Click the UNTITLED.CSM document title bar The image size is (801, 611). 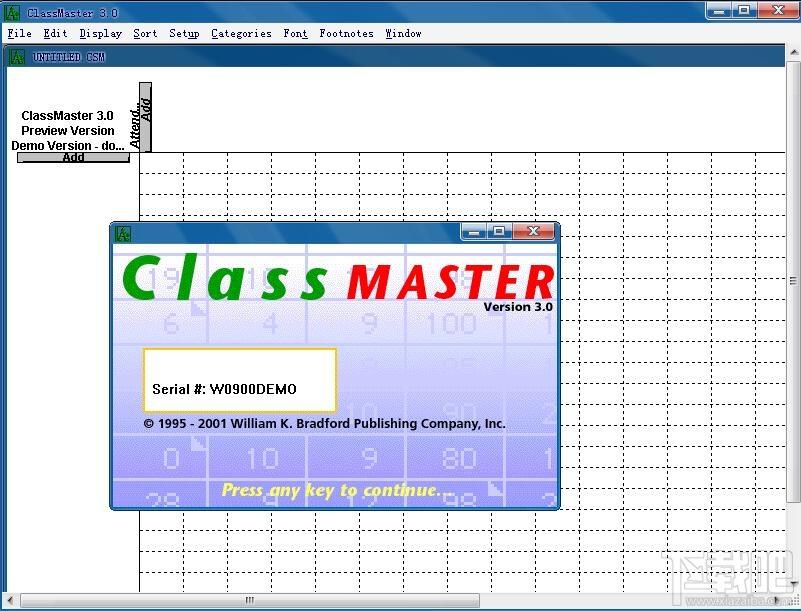pos(395,57)
